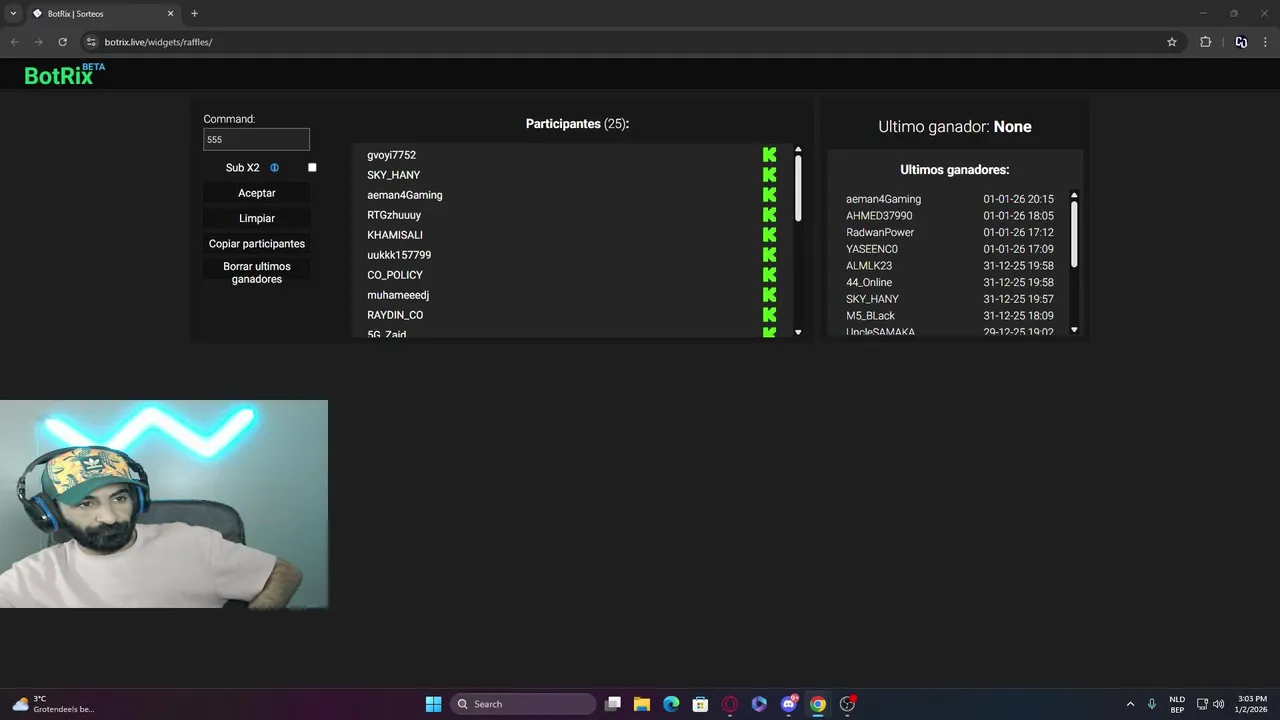Click the Kick icon next to gvoyi7752

pyautogui.click(x=769, y=155)
